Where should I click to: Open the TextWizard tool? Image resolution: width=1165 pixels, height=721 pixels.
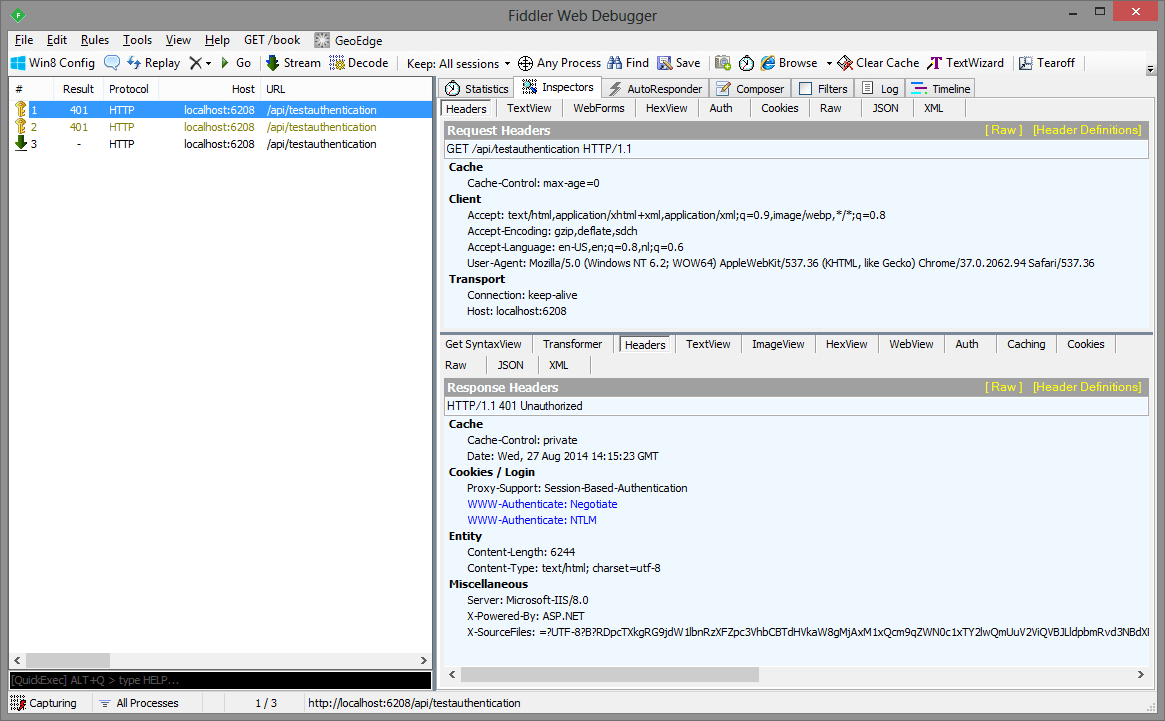pyautogui.click(x=965, y=63)
